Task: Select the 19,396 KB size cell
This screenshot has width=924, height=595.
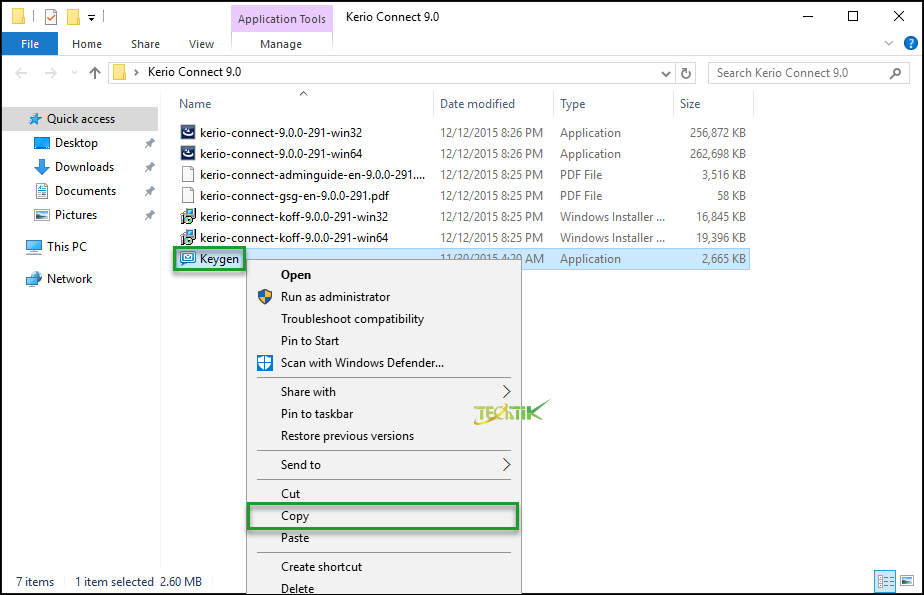Action: click(x=721, y=238)
